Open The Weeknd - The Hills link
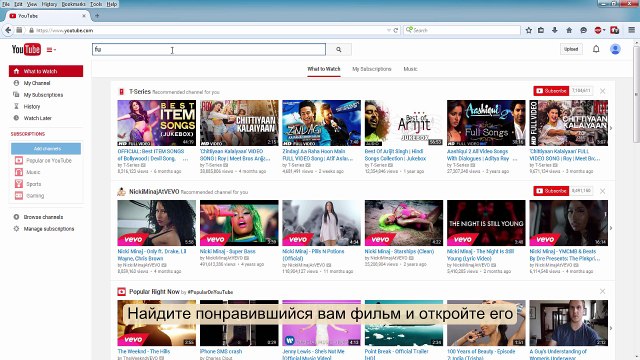This screenshot has width=640, height=360. 144,351
